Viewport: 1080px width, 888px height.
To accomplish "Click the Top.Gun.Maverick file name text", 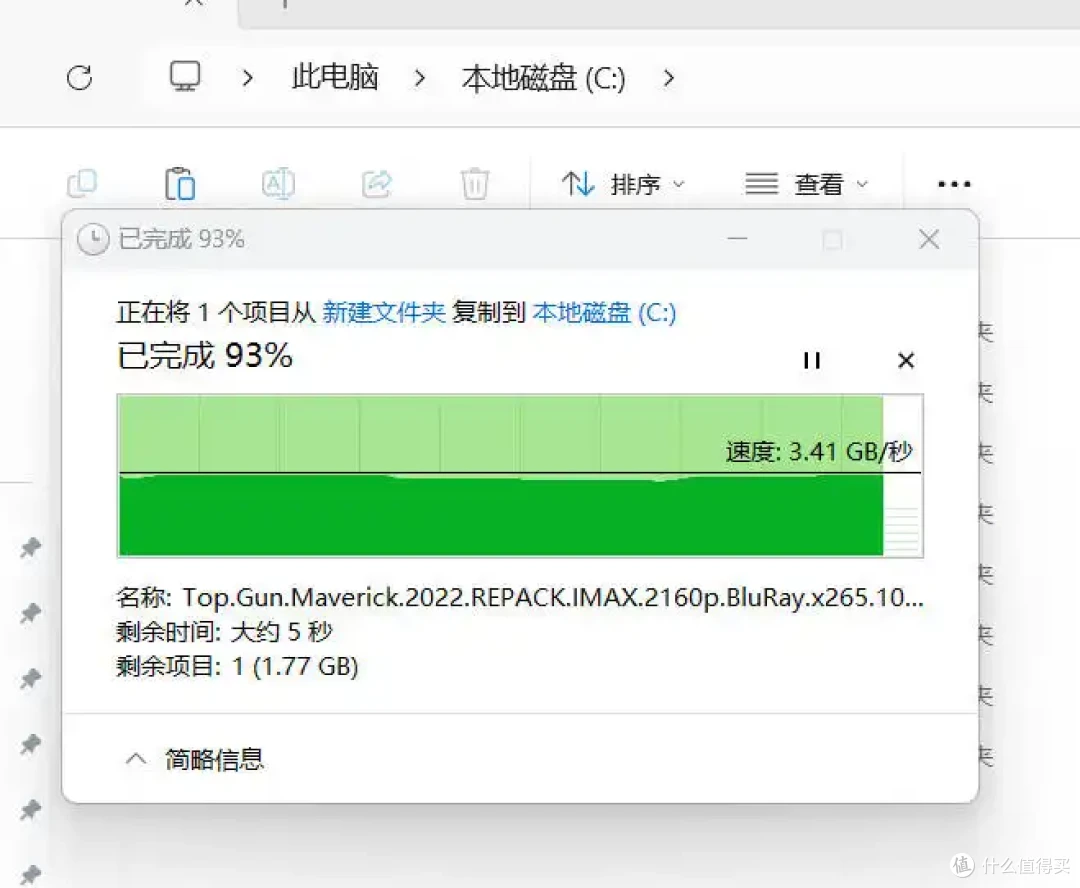I will pos(553,597).
